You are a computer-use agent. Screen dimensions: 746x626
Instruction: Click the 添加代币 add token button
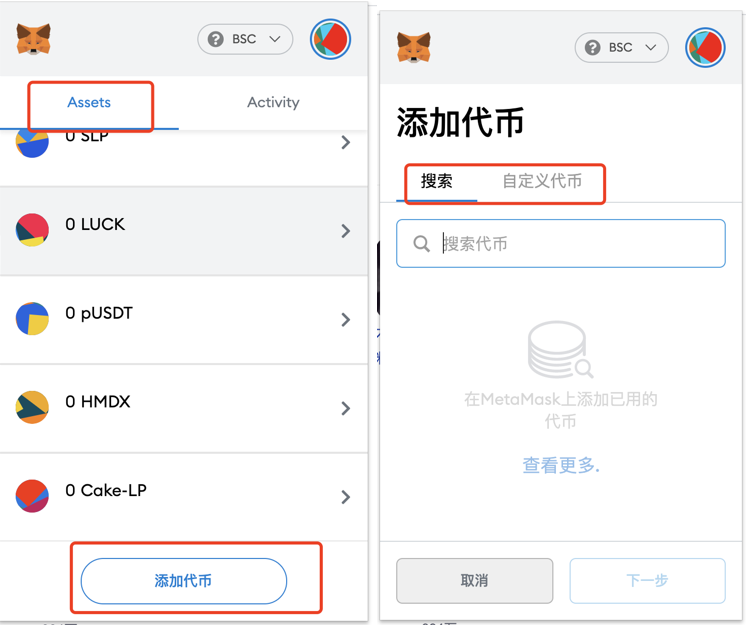[184, 581]
